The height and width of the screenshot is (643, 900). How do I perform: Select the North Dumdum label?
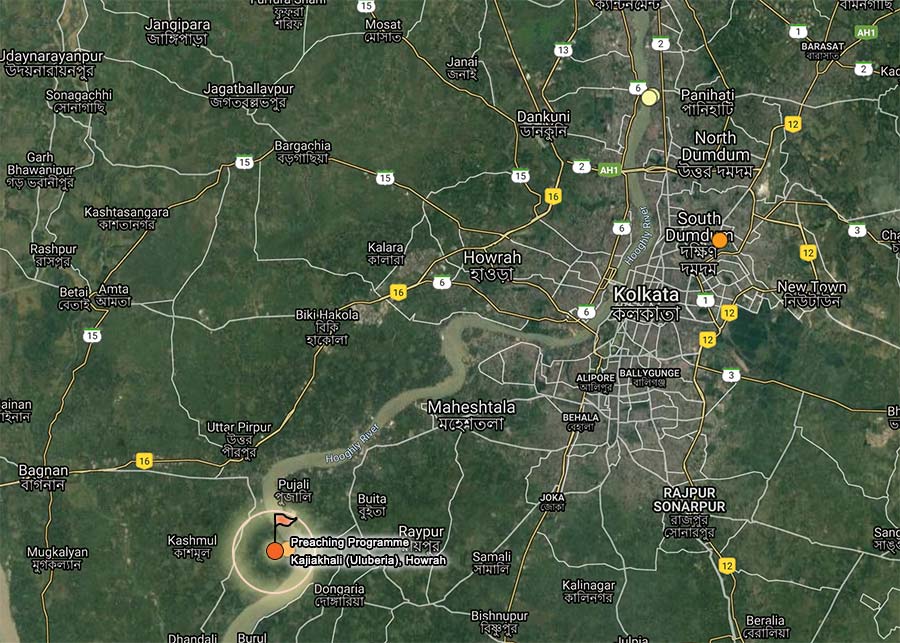716,155
